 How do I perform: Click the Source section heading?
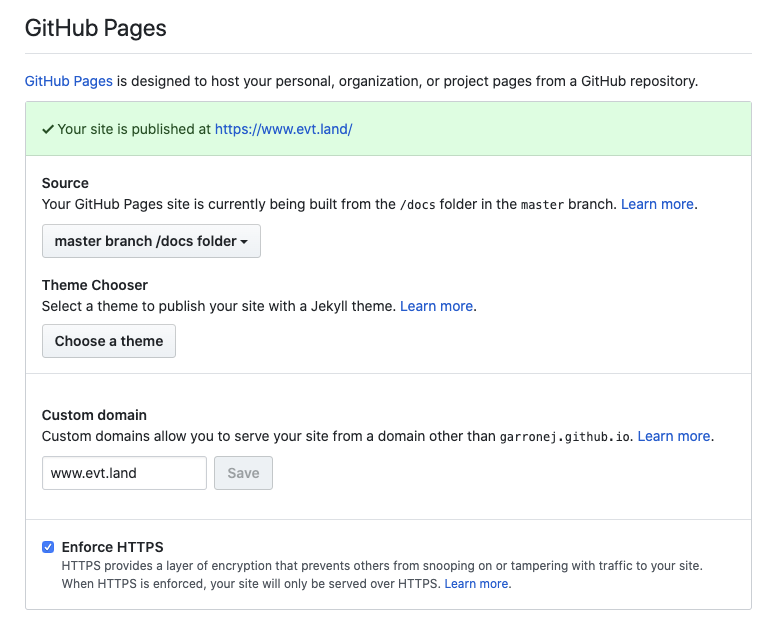(65, 183)
